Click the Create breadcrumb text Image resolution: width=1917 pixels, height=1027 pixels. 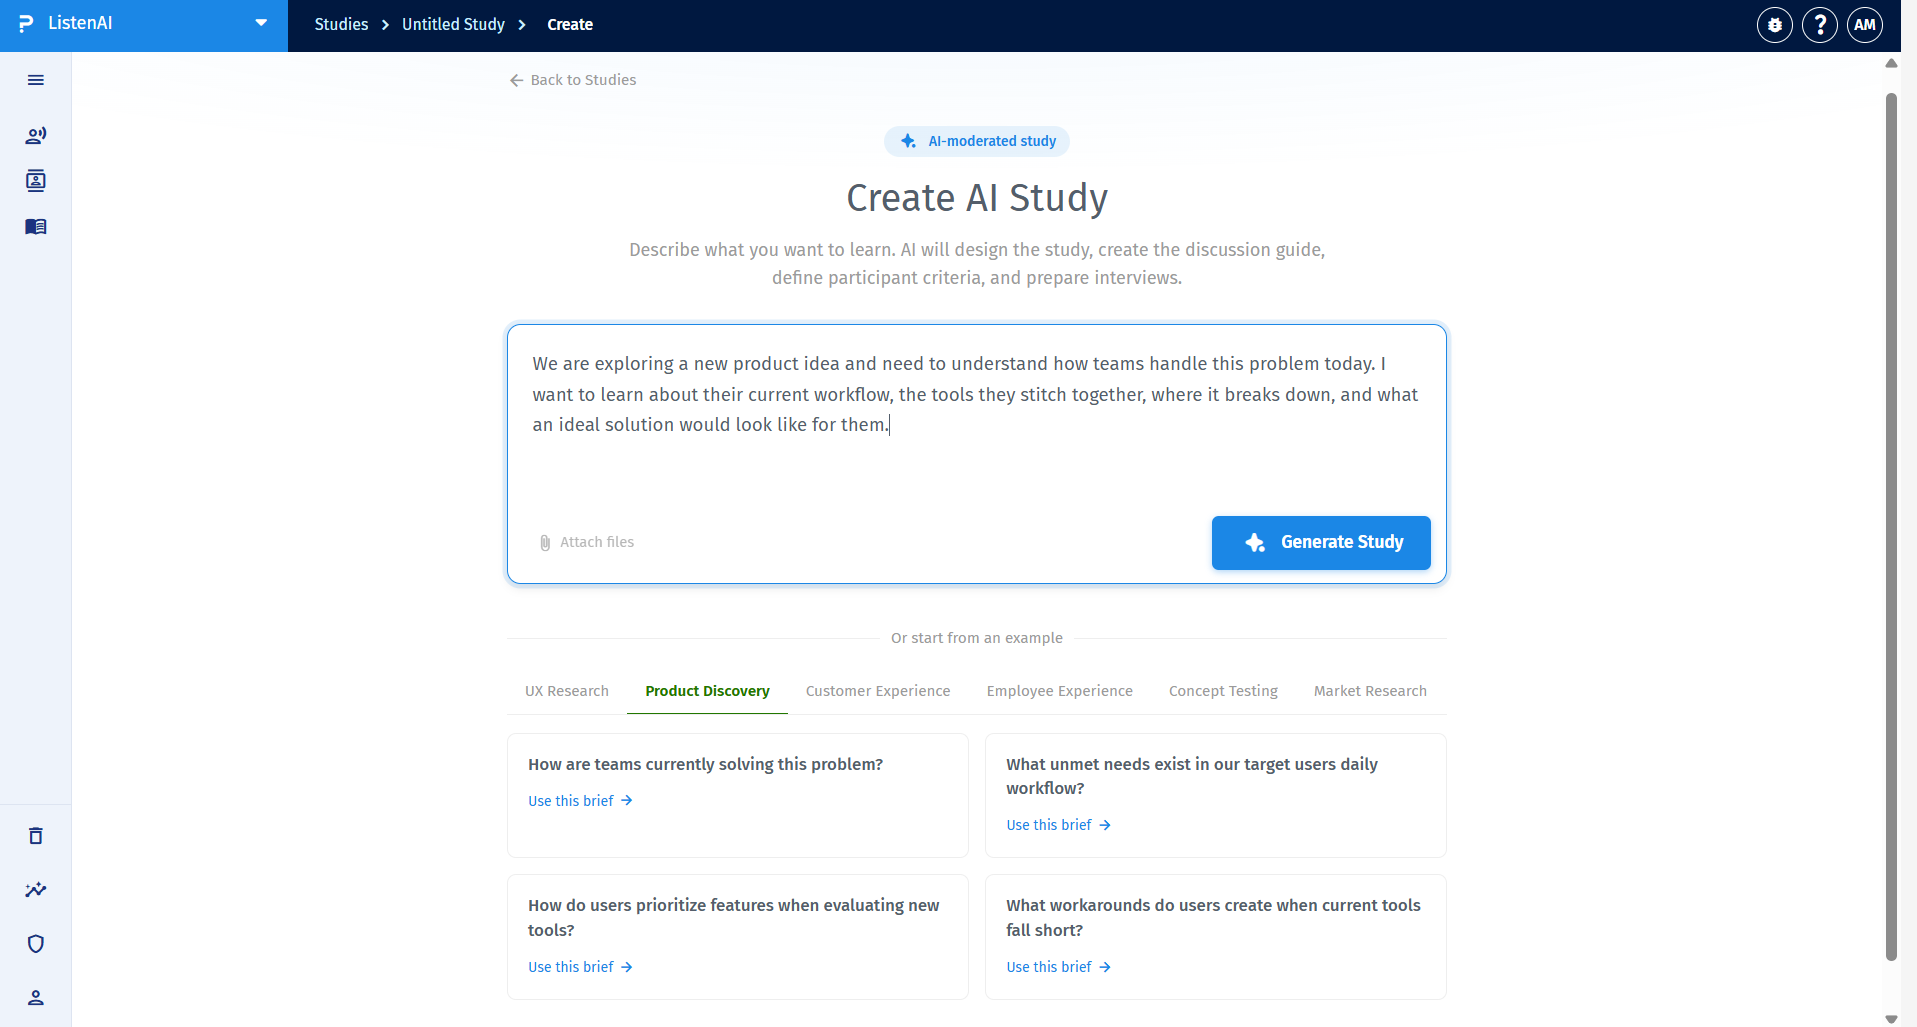pos(570,24)
